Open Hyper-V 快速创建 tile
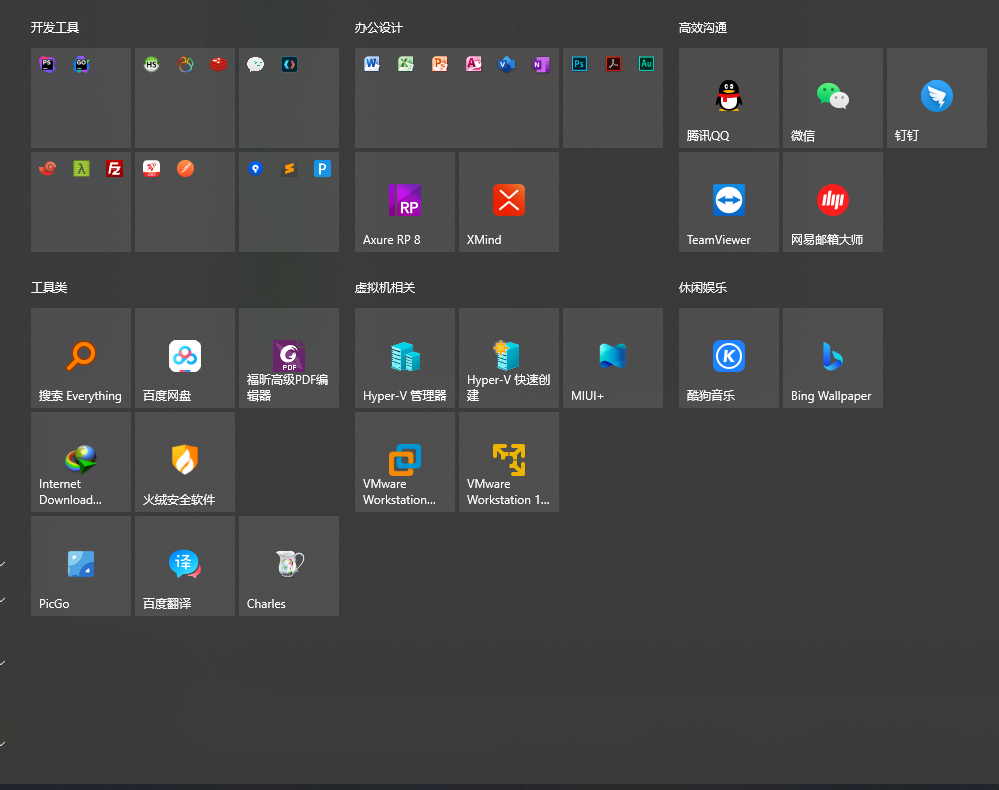The height and width of the screenshot is (790, 999). point(509,358)
